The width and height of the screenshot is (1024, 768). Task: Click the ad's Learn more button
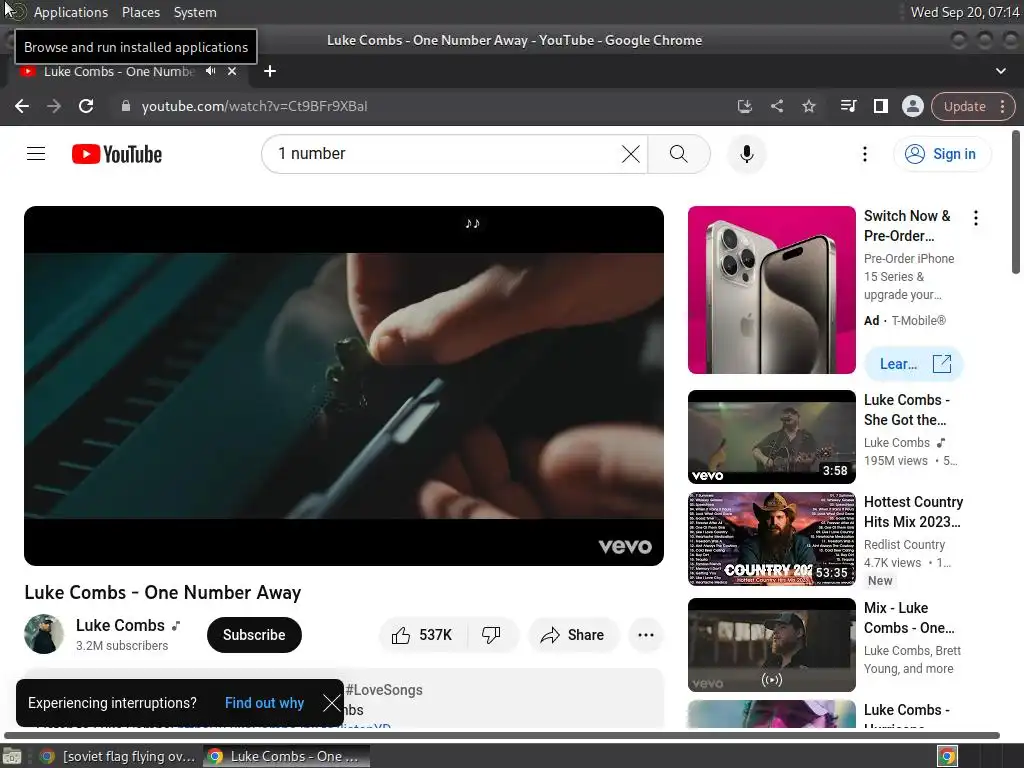click(x=914, y=364)
